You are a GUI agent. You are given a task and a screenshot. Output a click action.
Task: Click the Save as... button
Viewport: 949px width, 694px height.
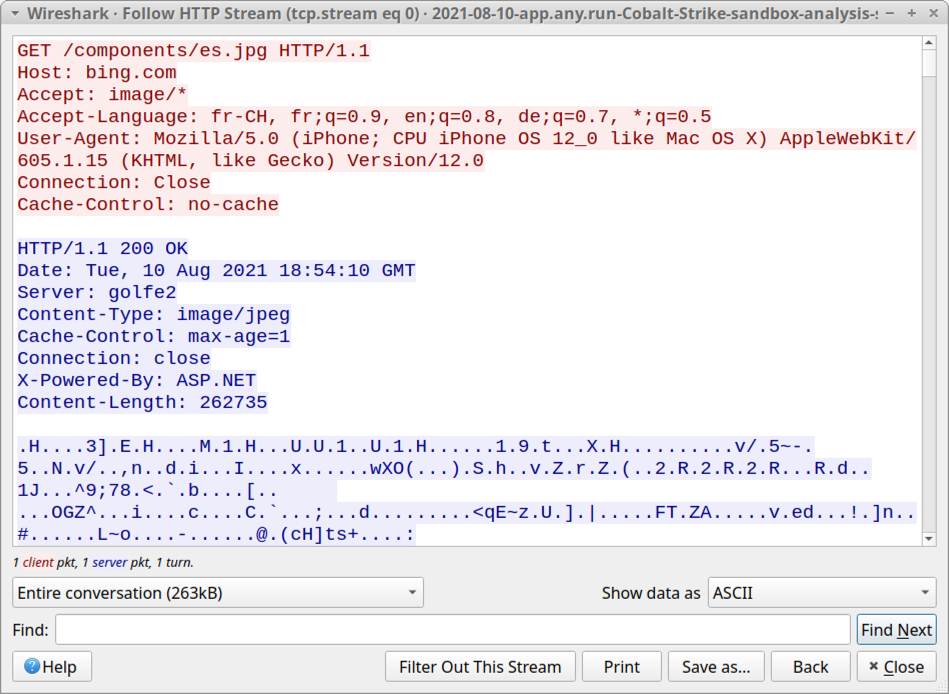(x=716, y=667)
